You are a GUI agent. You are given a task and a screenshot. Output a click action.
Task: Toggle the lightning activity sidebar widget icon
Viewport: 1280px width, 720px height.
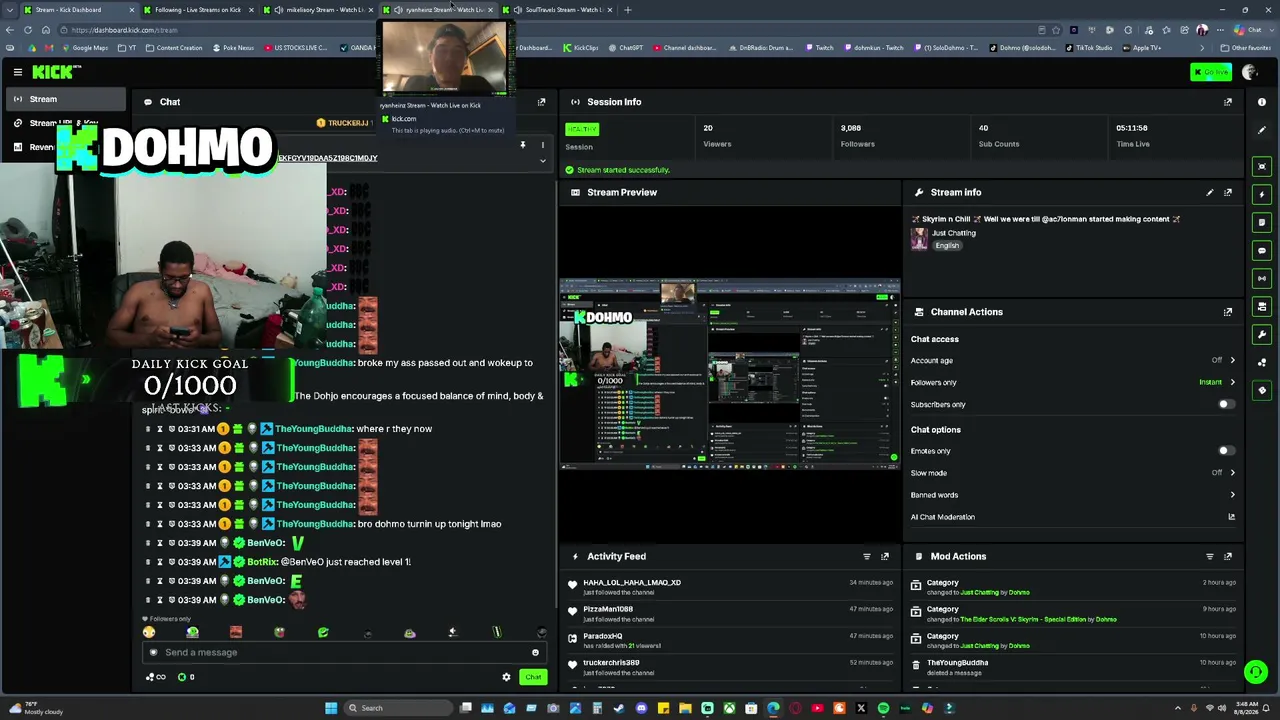[x=1262, y=194]
